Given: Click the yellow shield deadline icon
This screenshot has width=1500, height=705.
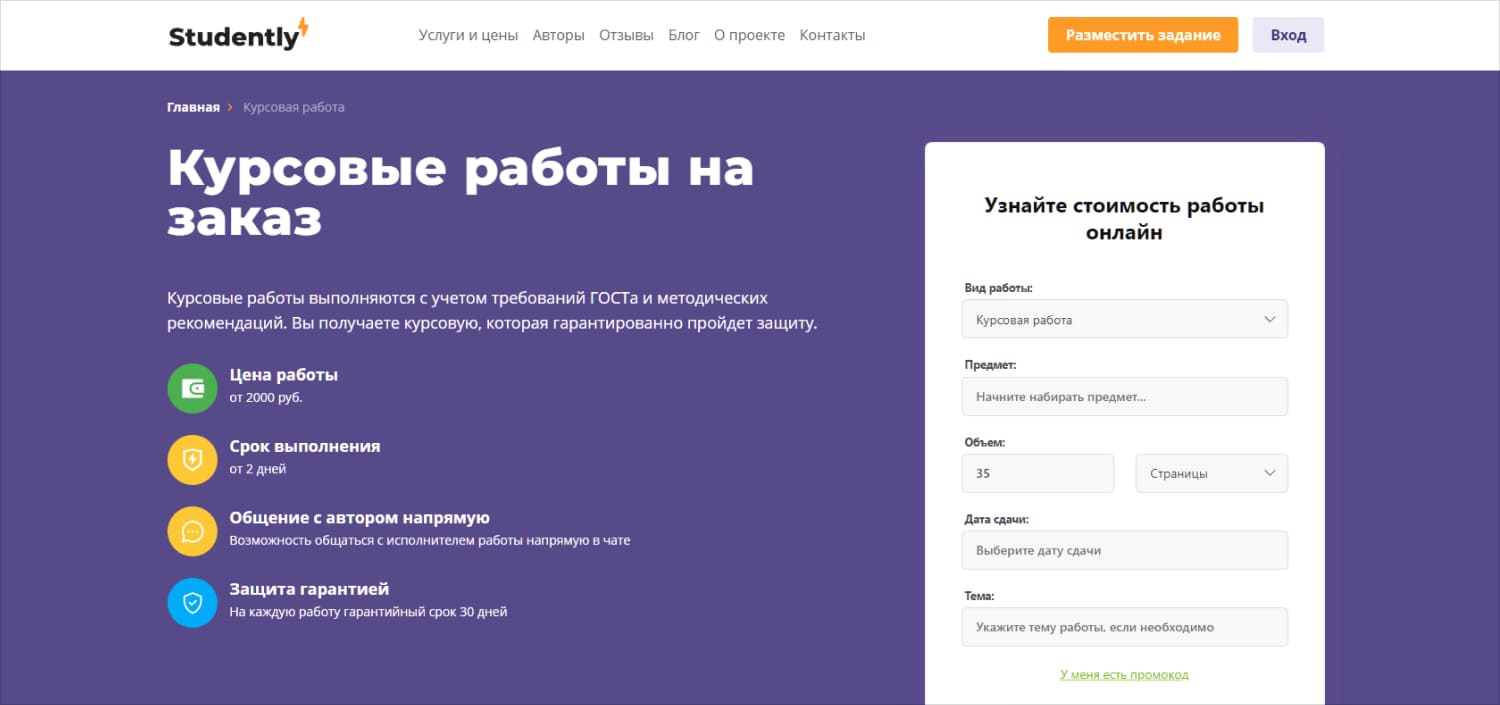Looking at the screenshot, I should pyautogui.click(x=192, y=460).
